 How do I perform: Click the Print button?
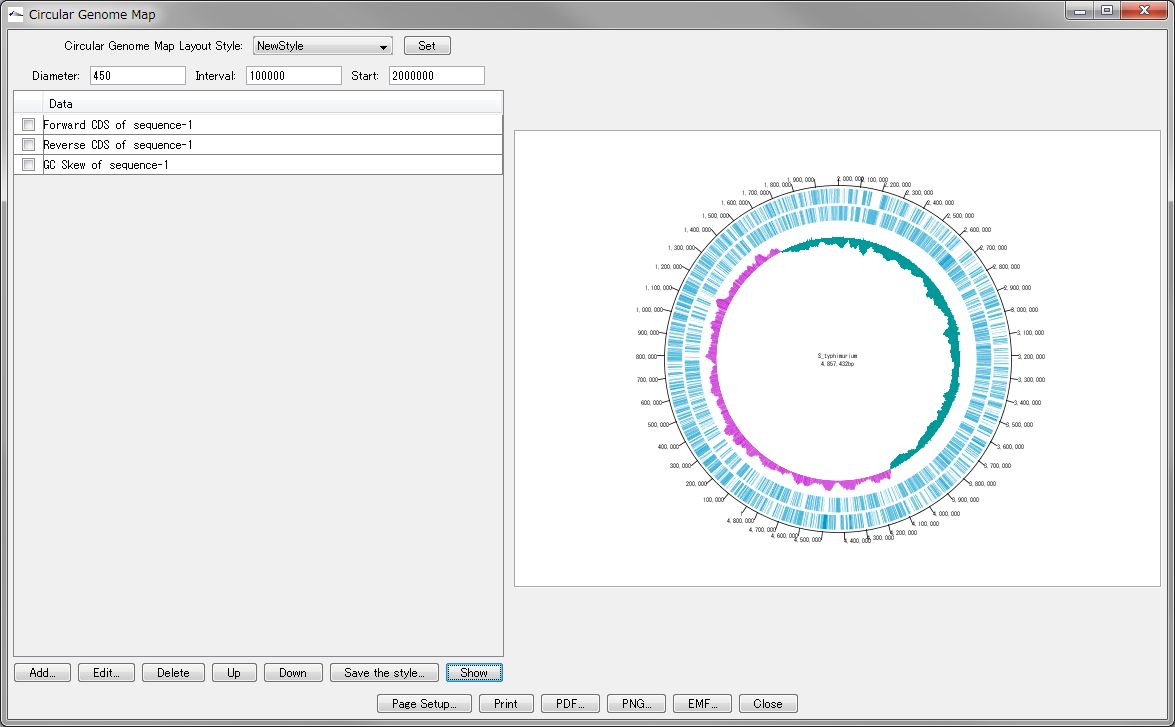click(506, 703)
